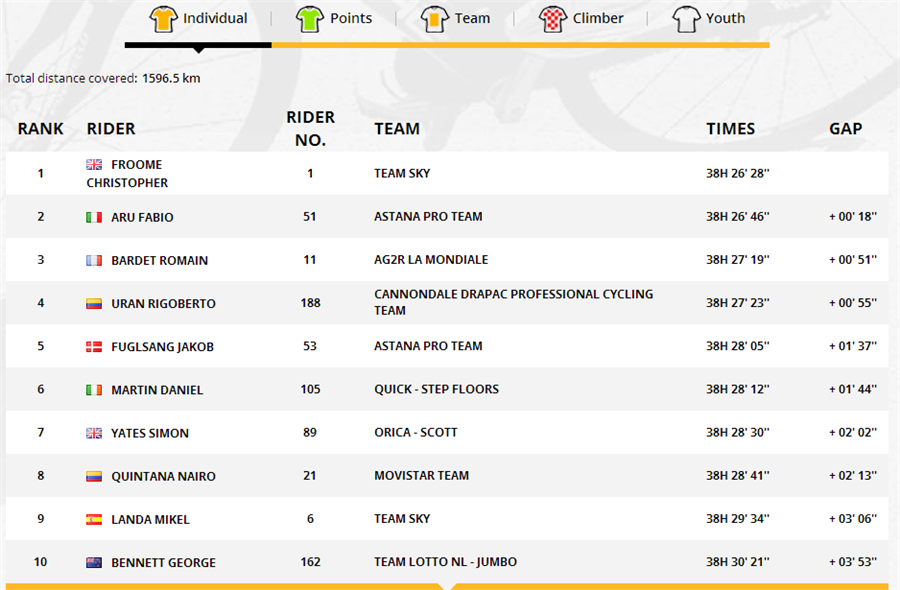Select rider BENNETT GEORGE

[x=164, y=563]
